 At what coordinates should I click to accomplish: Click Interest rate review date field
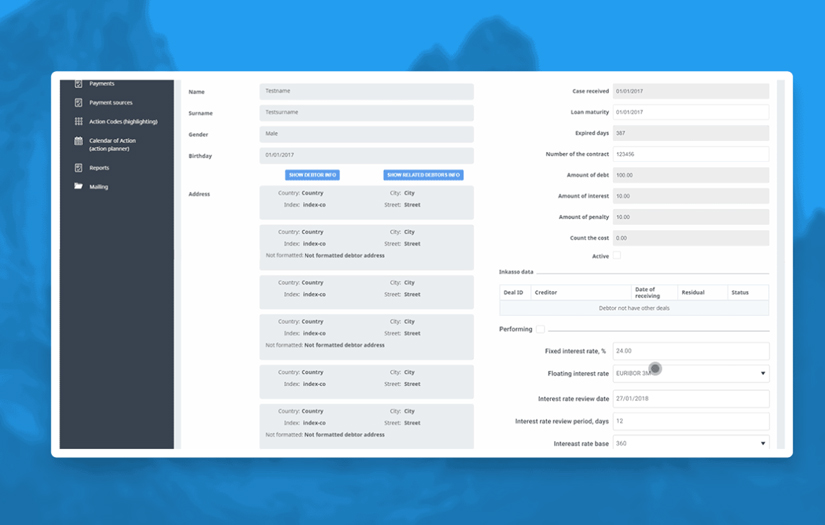point(691,399)
